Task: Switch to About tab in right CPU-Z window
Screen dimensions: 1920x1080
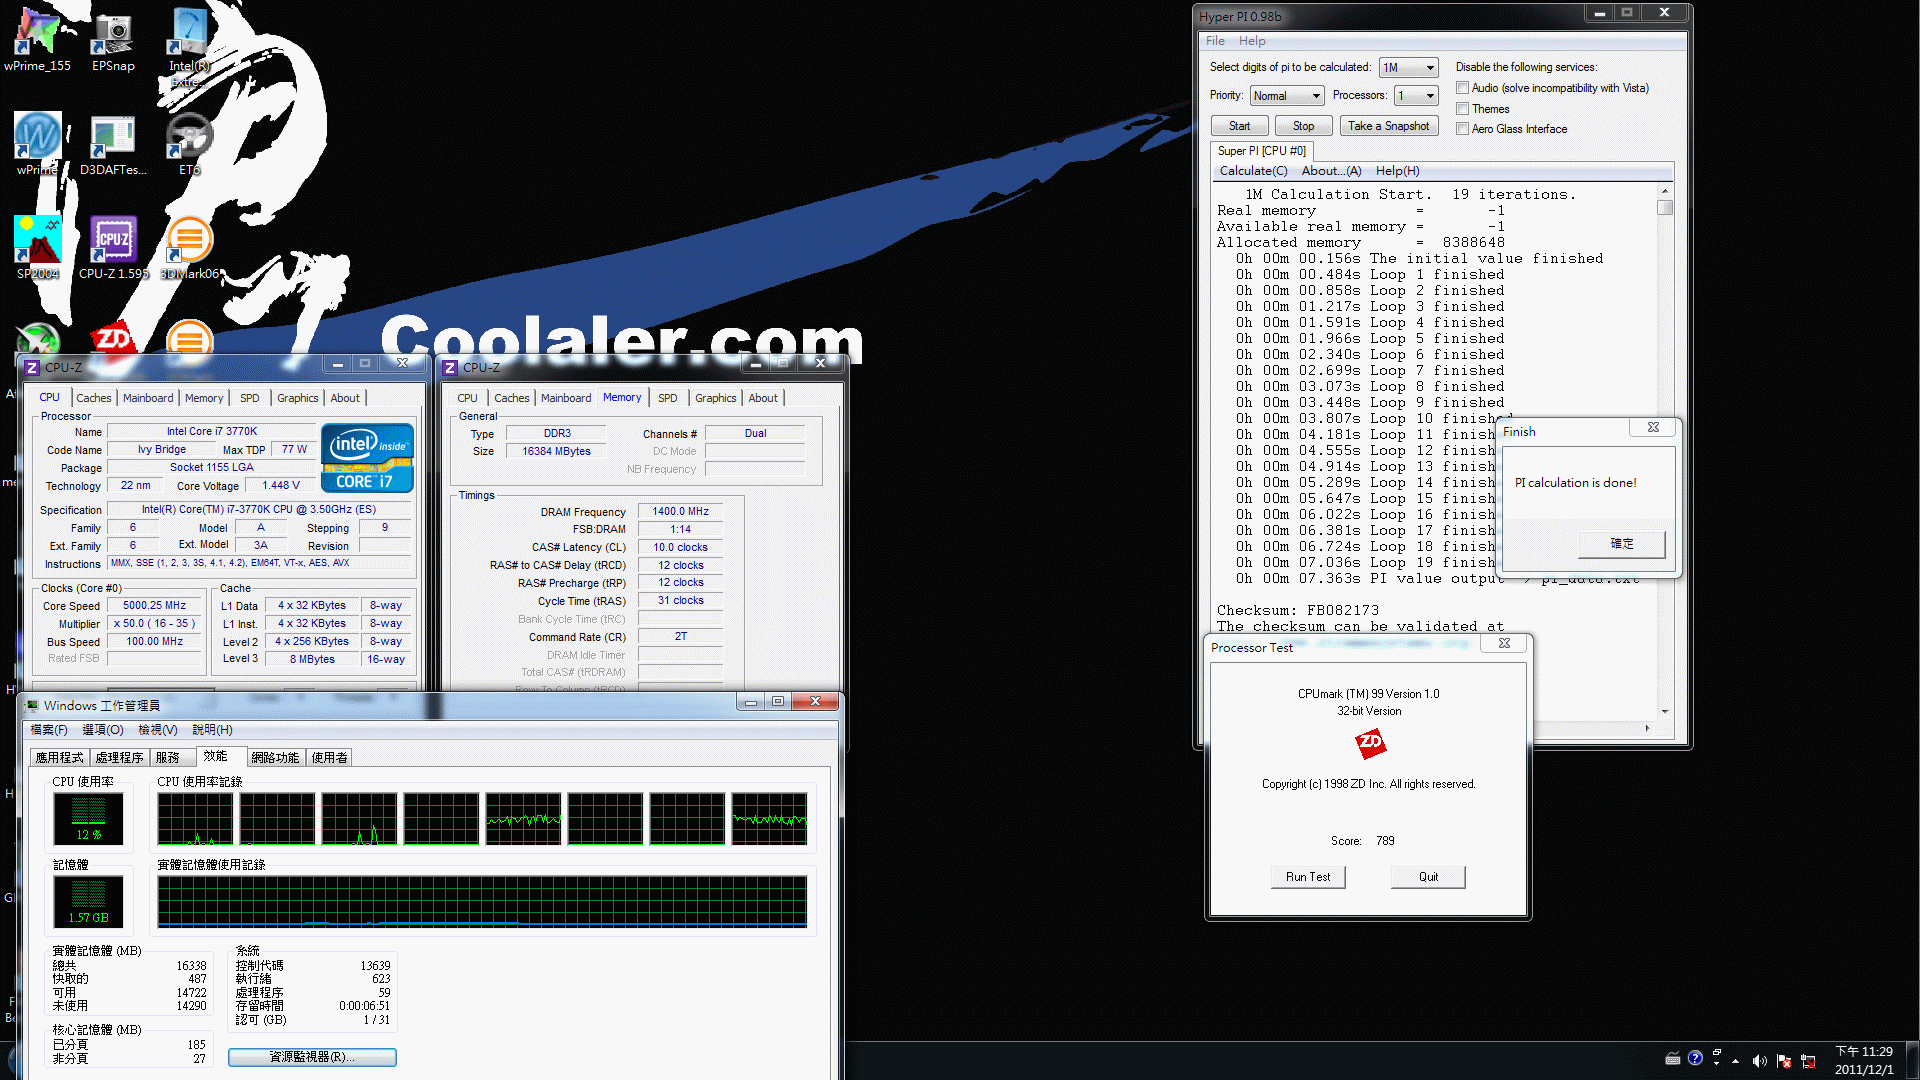Action: click(x=763, y=398)
